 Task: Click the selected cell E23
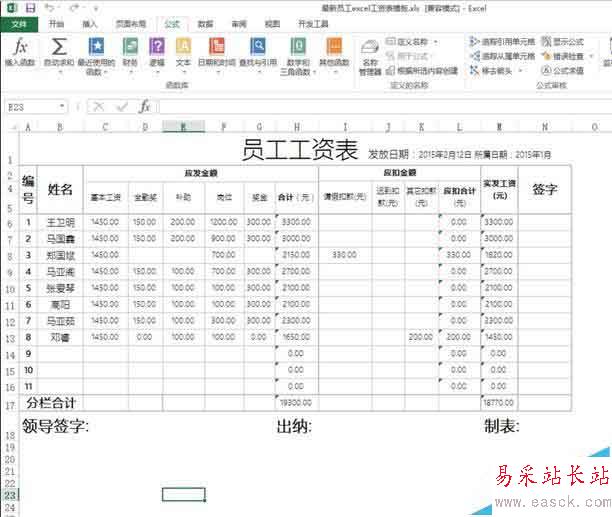tap(183, 494)
